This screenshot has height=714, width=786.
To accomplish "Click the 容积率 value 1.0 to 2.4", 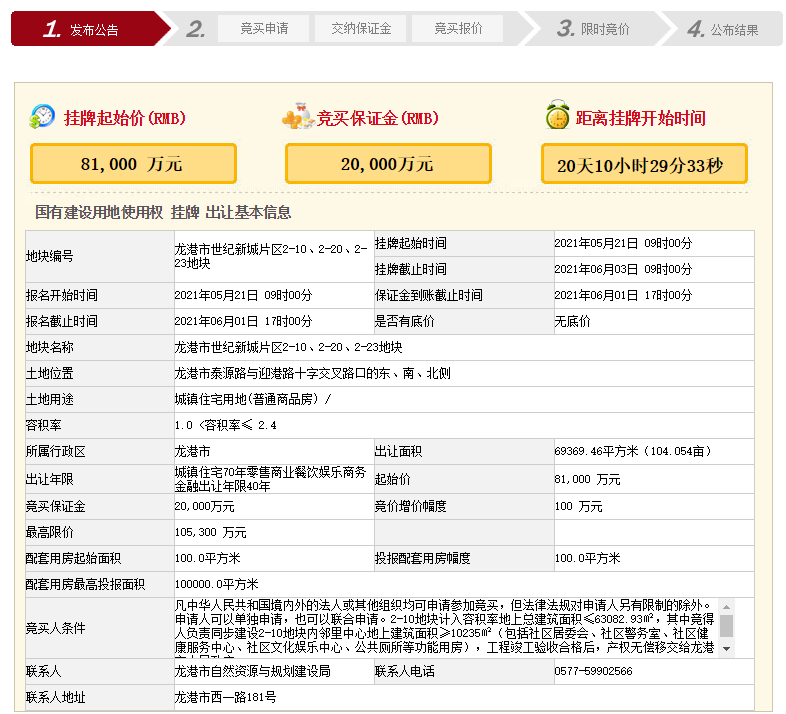I will [226, 425].
